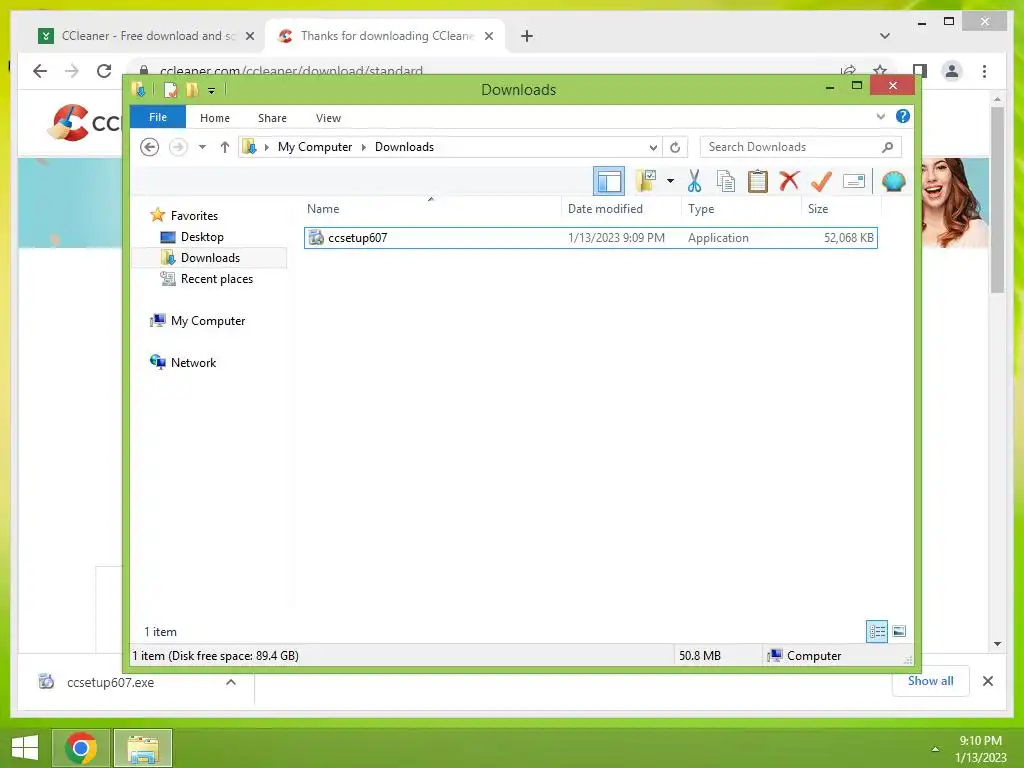Click the Paste clipboard icon

click(758, 181)
